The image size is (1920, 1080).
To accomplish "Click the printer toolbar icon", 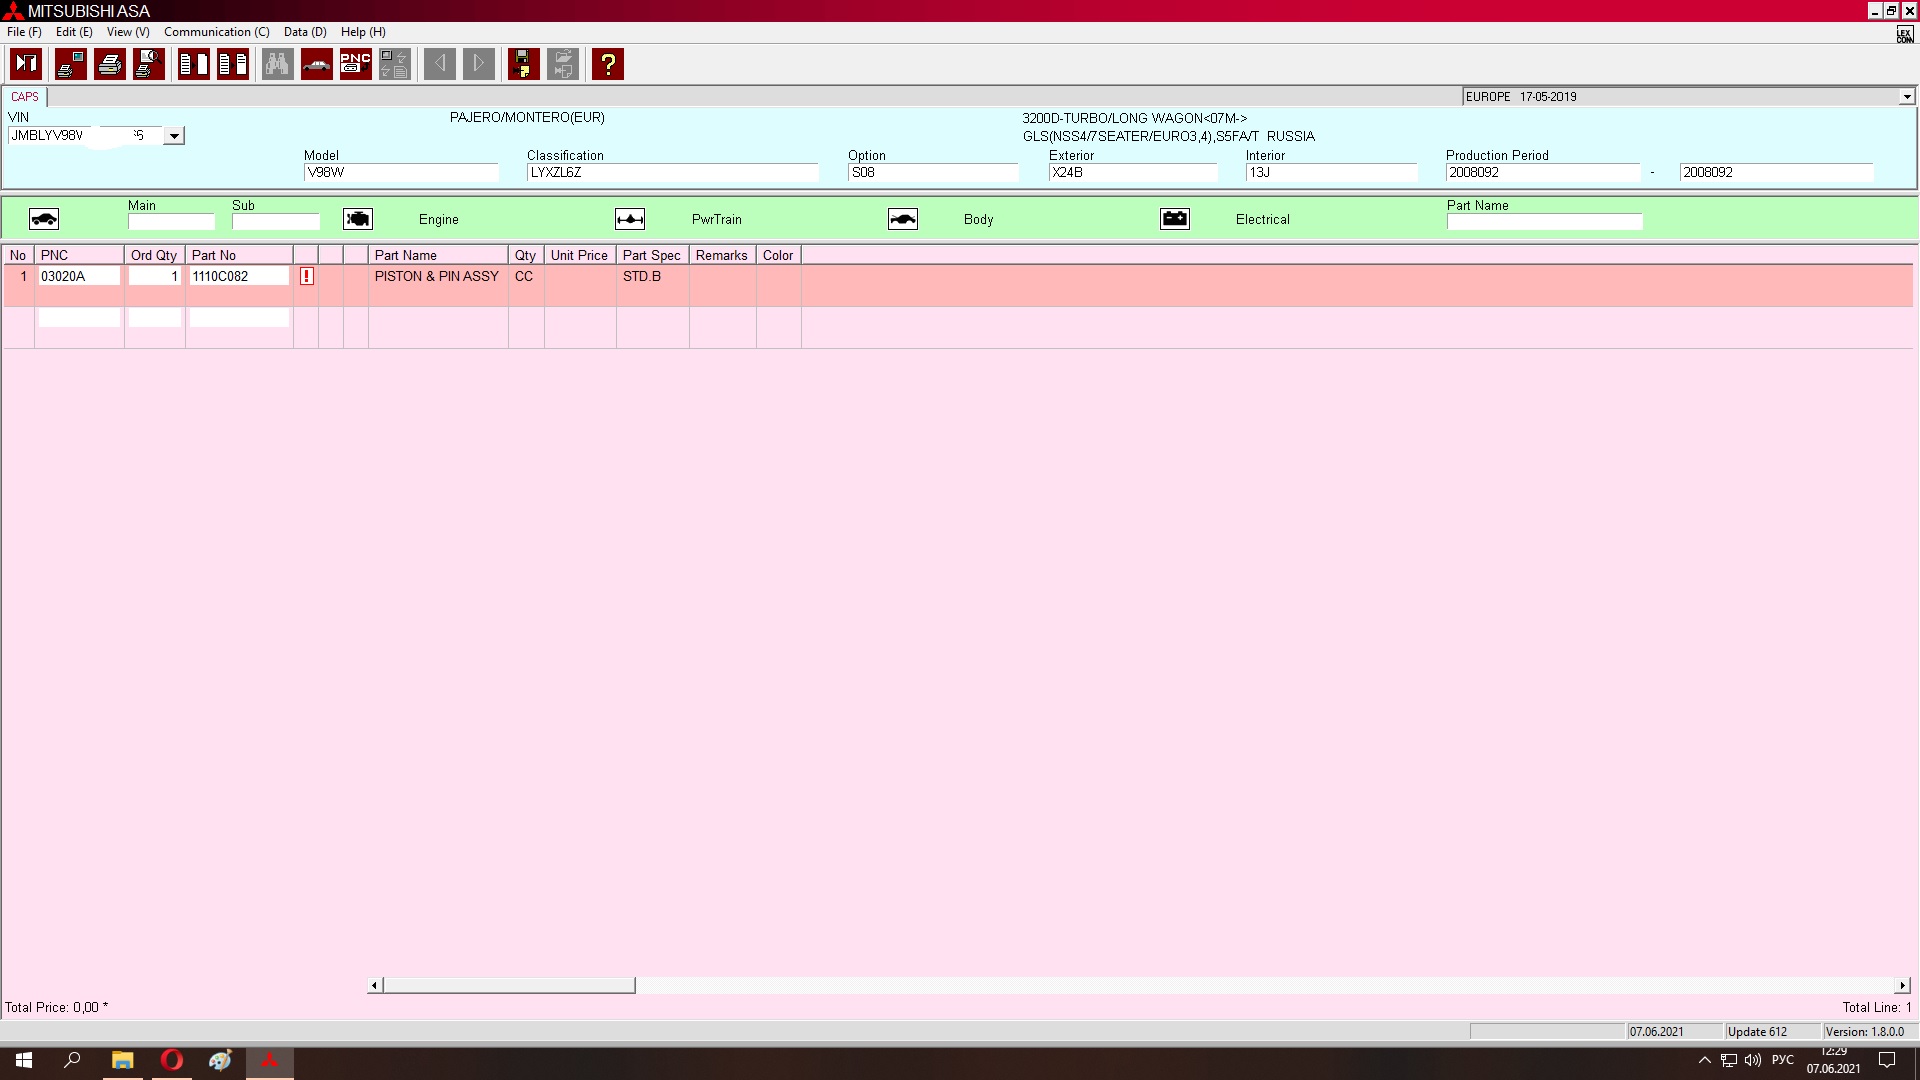I will coord(110,64).
